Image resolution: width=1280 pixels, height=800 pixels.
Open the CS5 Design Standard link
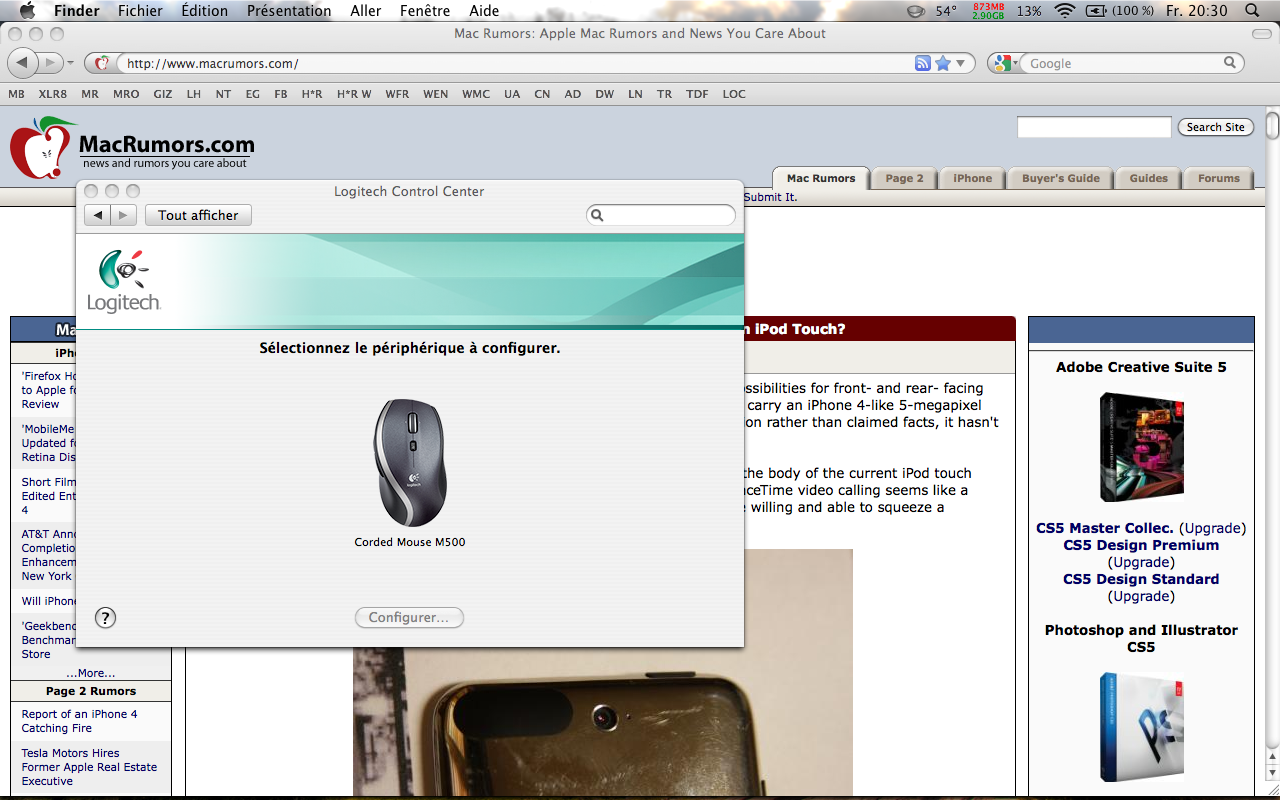1141,579
